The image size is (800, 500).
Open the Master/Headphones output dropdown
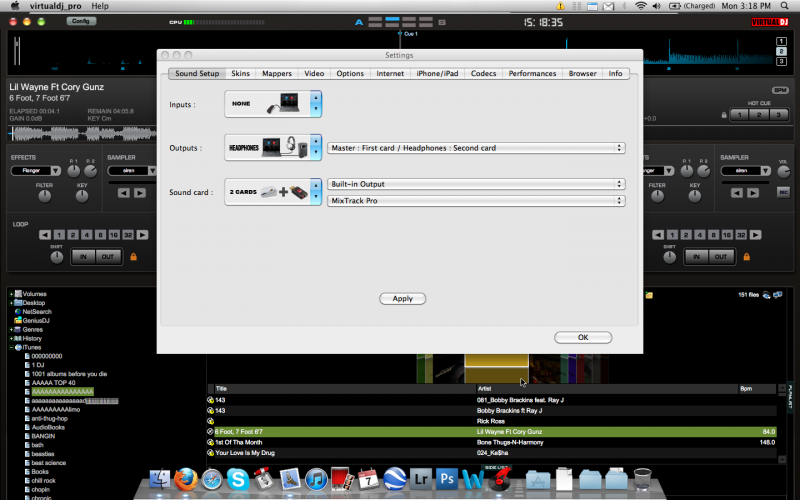pyautogui.click(x=476, y=148)
